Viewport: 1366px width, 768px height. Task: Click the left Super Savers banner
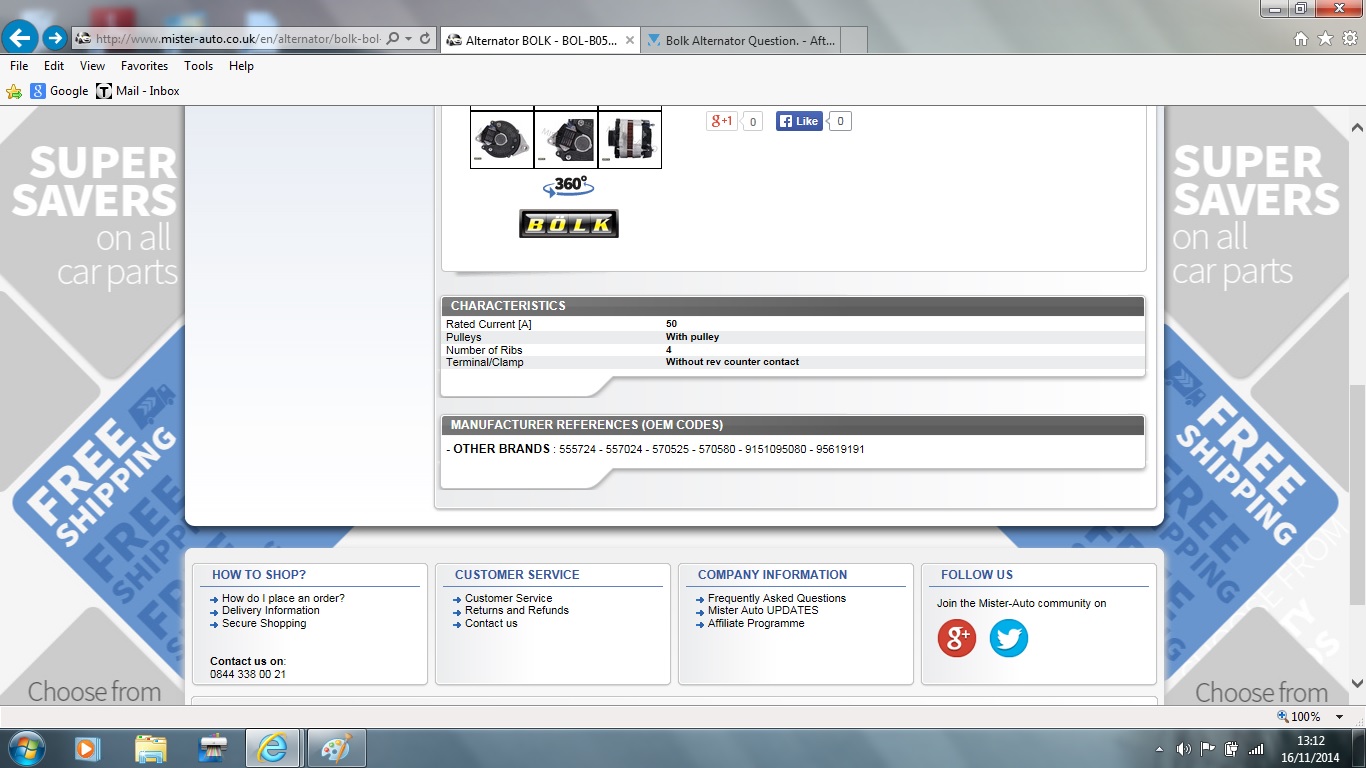(x=95, y=215)
